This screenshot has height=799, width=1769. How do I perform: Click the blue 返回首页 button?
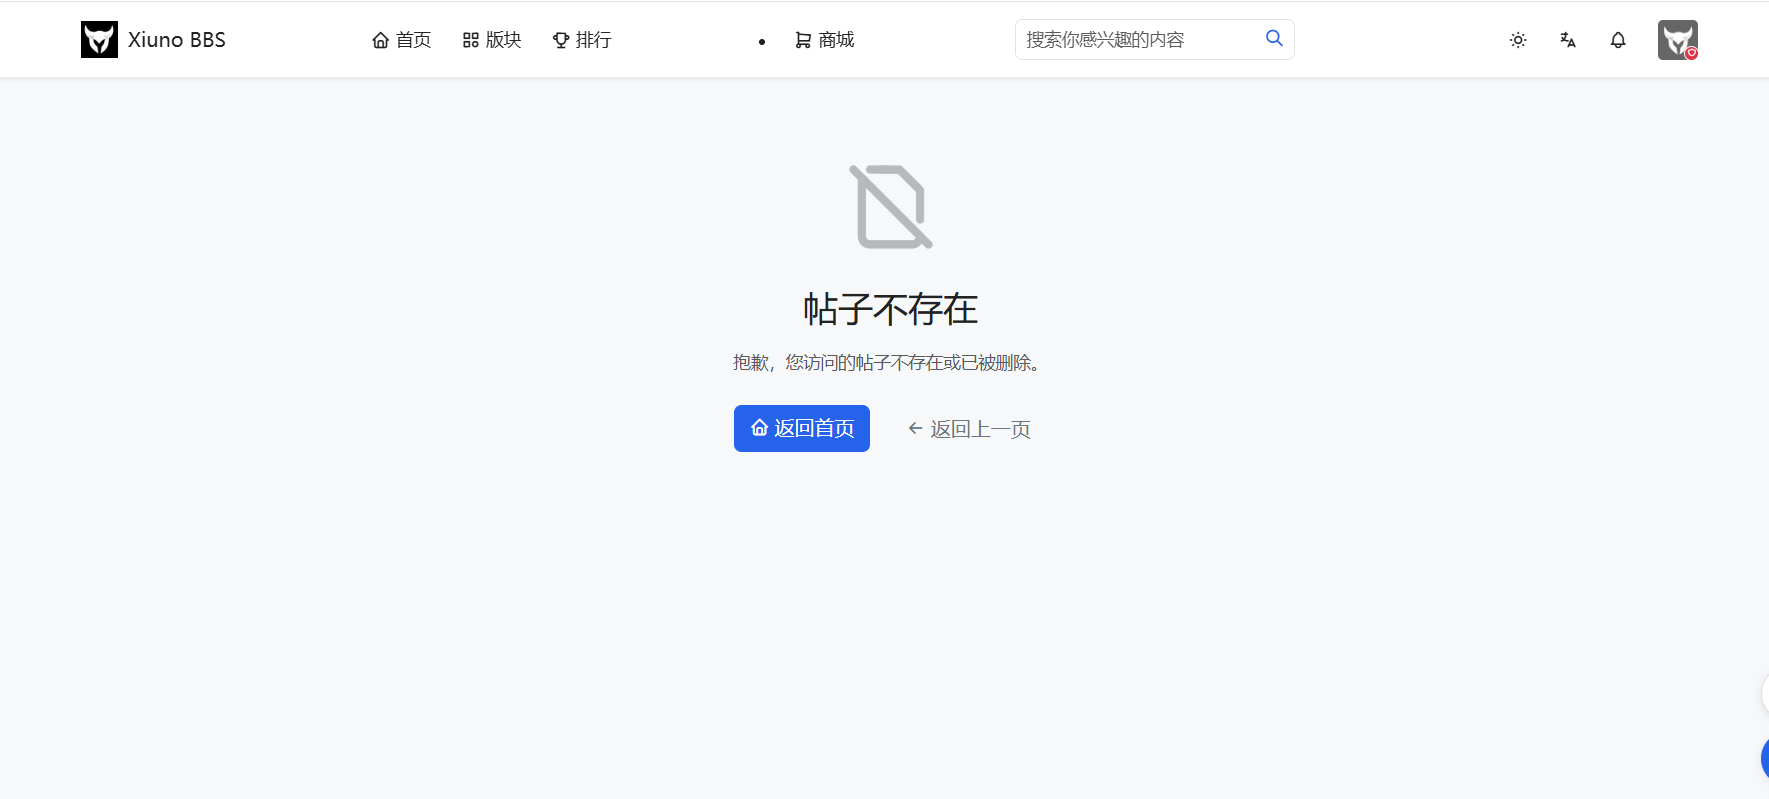802,428
